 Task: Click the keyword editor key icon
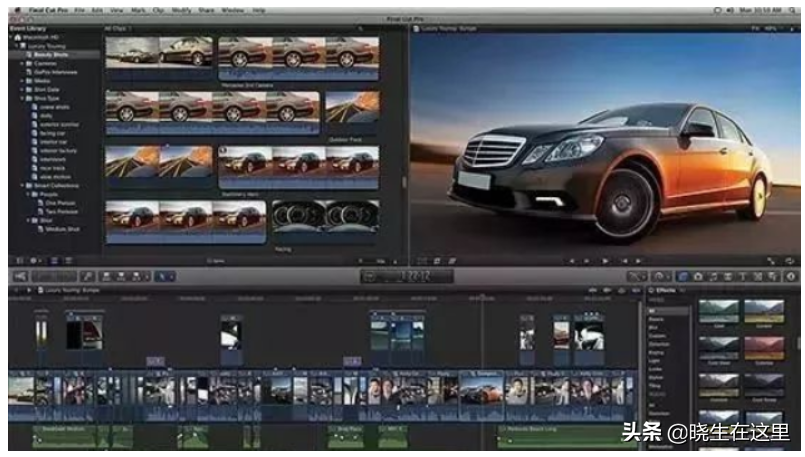[x=88, y=276]
